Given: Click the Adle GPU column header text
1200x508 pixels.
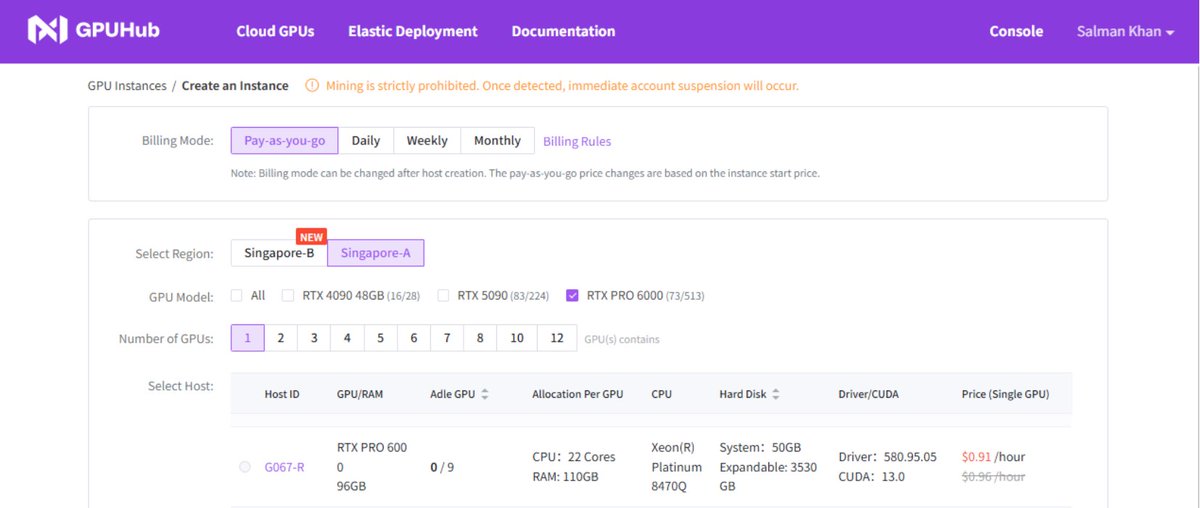Looking at the screenshot, I should [452, 394].
